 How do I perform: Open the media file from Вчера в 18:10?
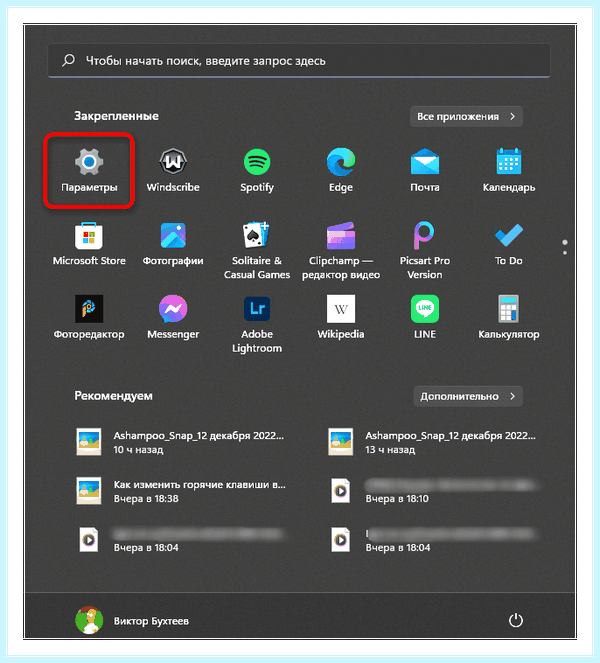point(433,491)
